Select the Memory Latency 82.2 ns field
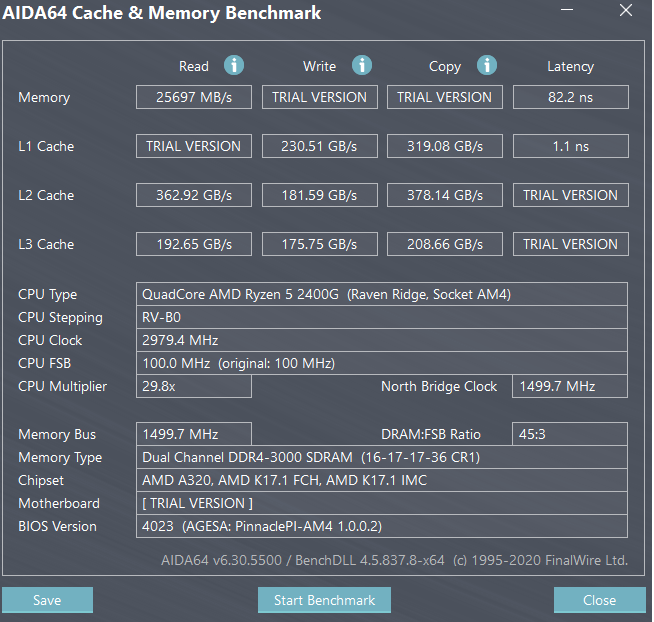Viewport: 654px width, 622px height. click(x=571, y=97)
